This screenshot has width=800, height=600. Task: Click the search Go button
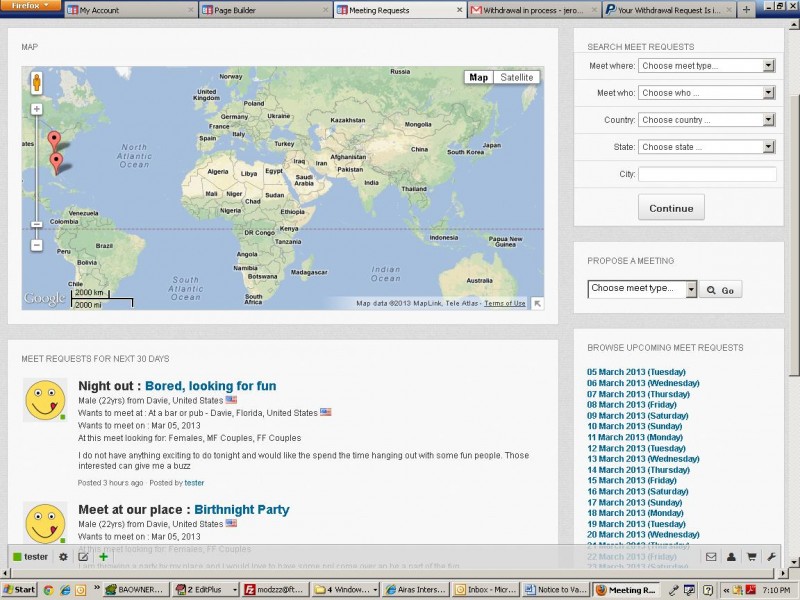720,290
